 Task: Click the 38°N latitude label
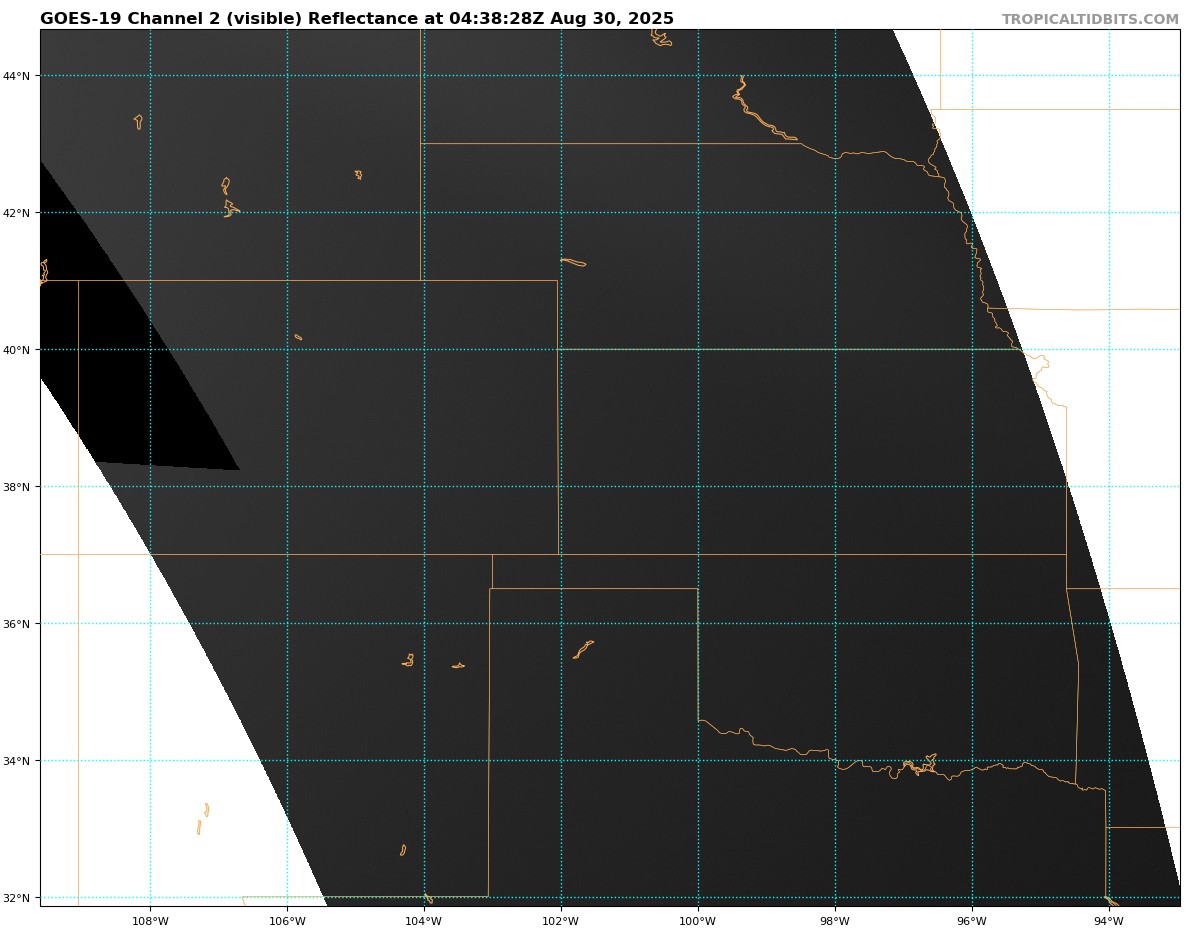[x=18, y=487]
